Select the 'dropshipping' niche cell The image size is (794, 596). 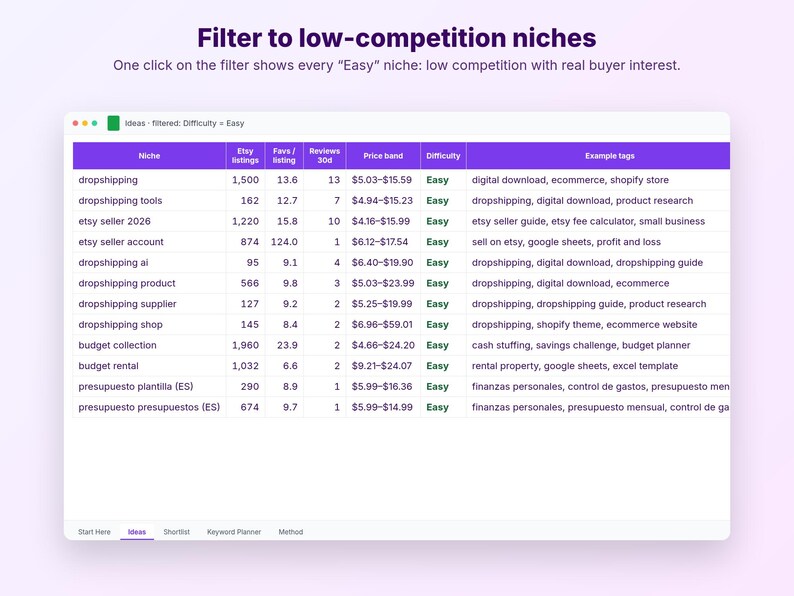(149, 180)
